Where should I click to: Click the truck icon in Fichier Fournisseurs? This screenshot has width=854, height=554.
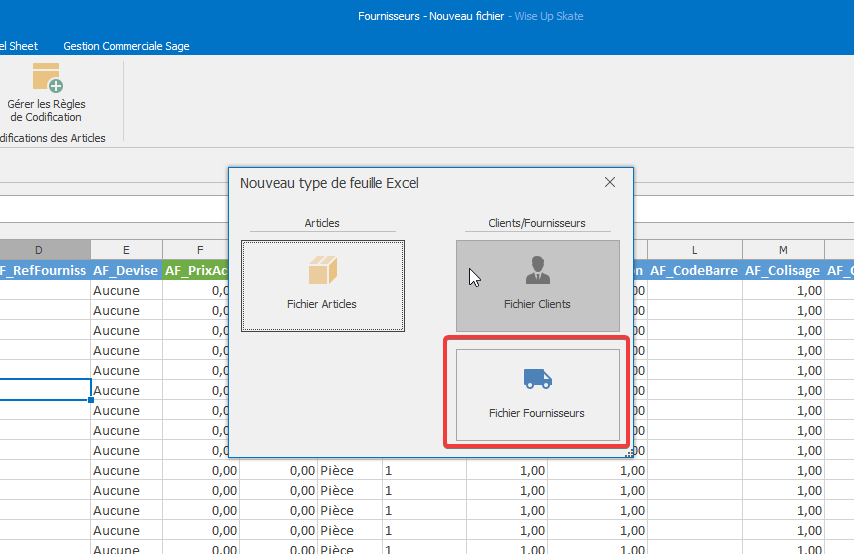coord(538,379)
